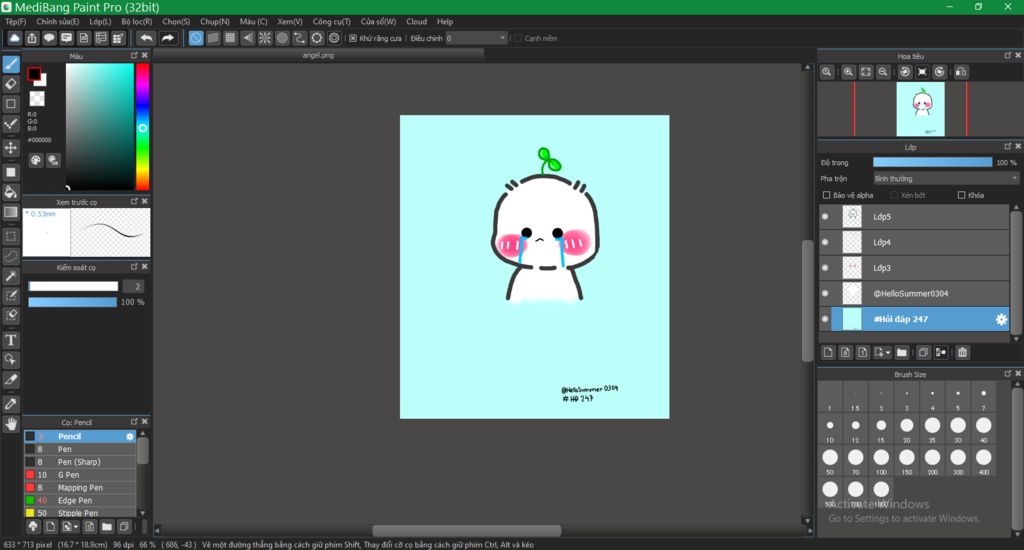The width and height of the screenshot is (1024, 550).
Task: Open the Bộ lọc(R) menu
Action: point(136,22)
